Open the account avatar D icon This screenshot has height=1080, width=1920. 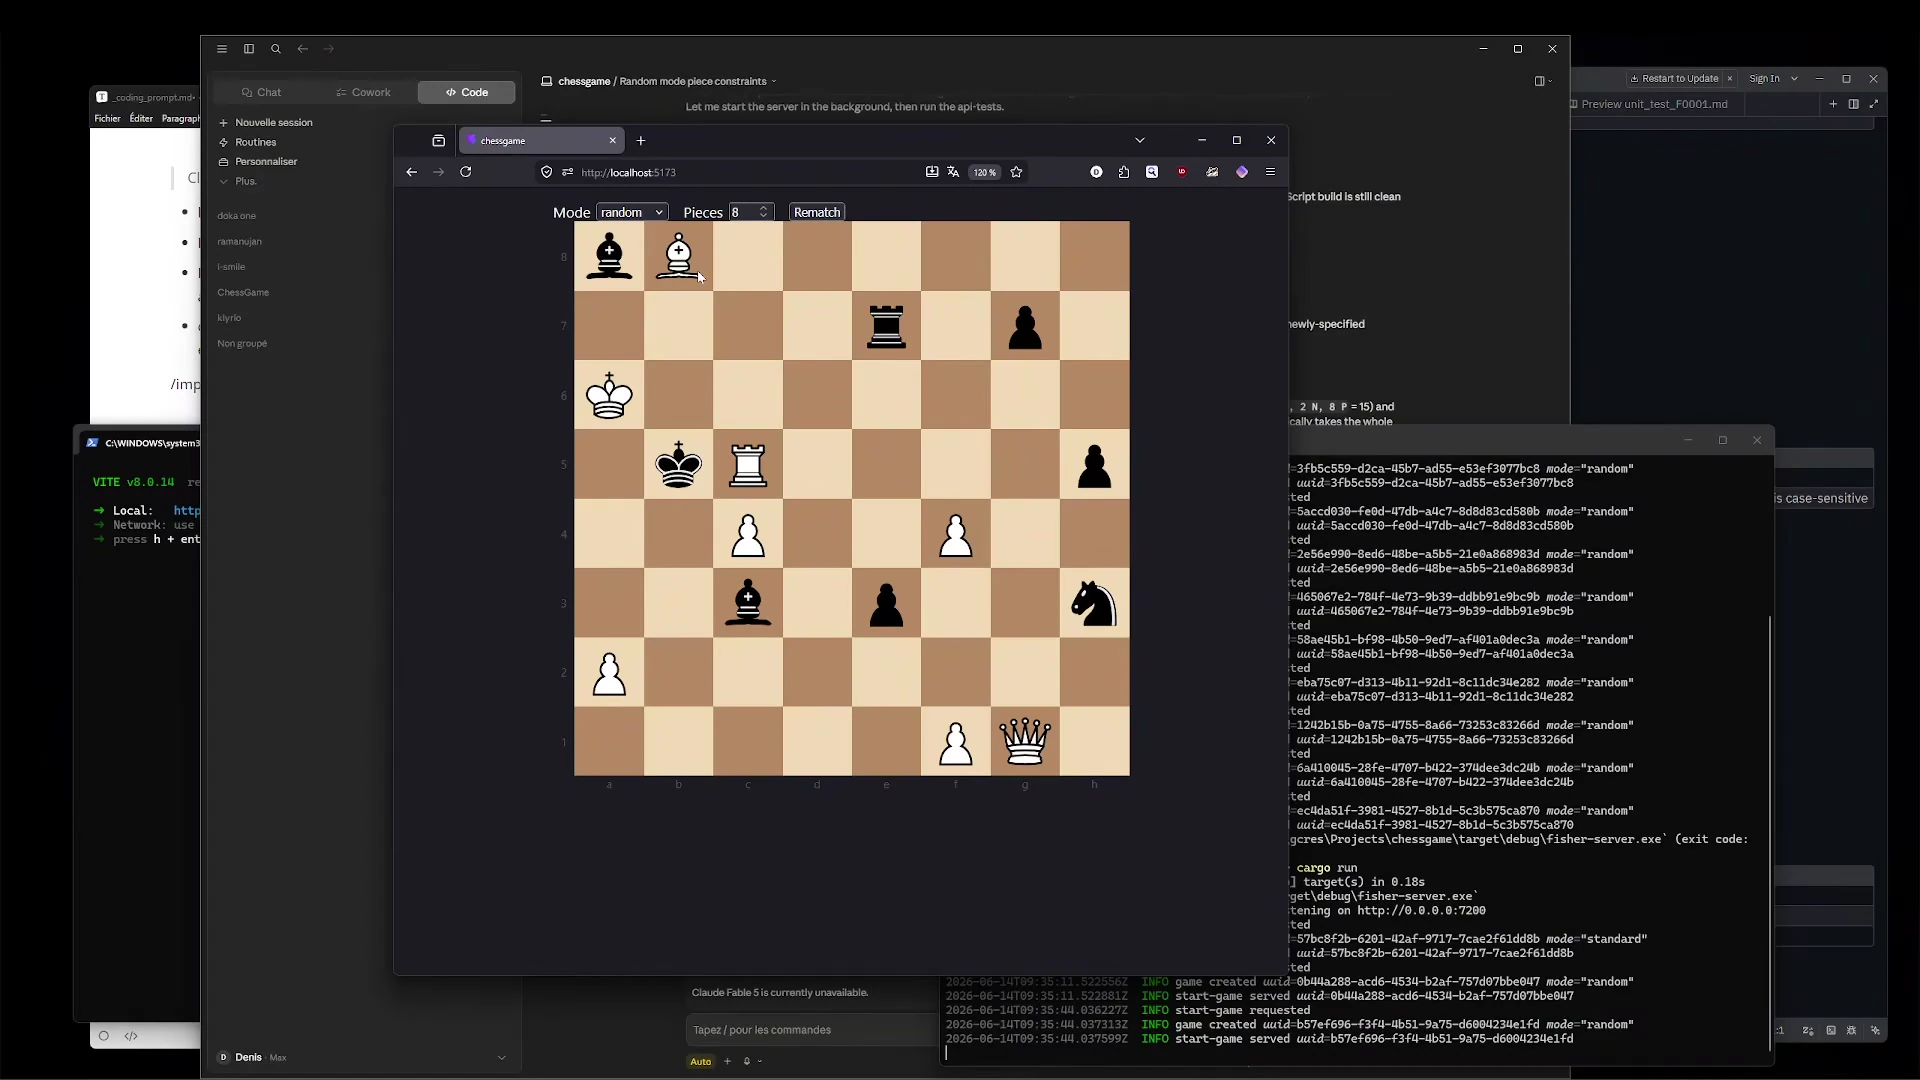1096,172
